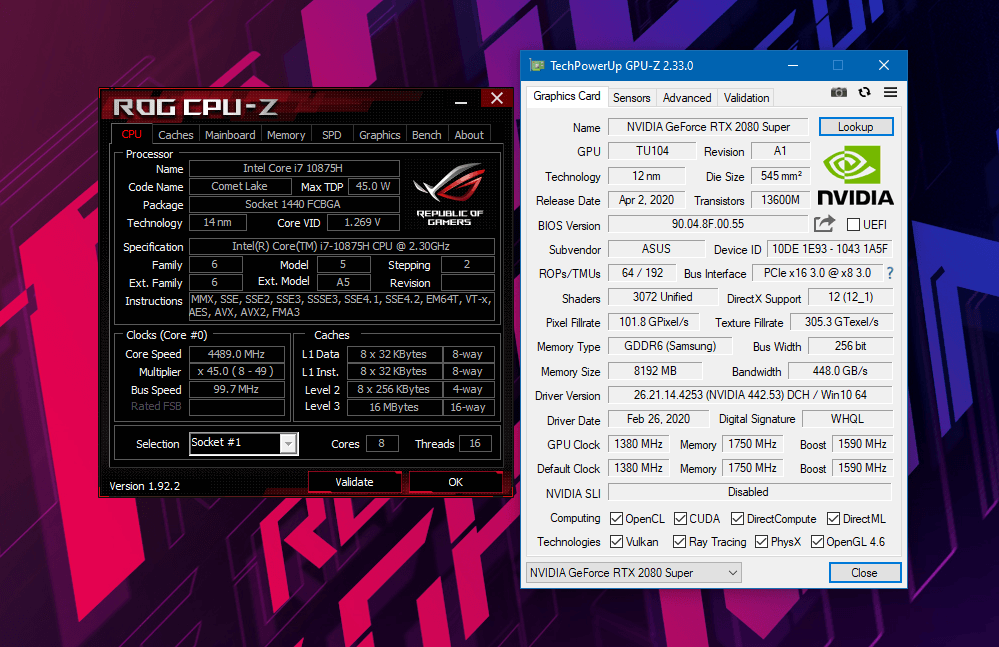Open Bus Interface help via question mark
Image resolution: width=999 pixels, height=647 pixels.
[x=888, y=273]
